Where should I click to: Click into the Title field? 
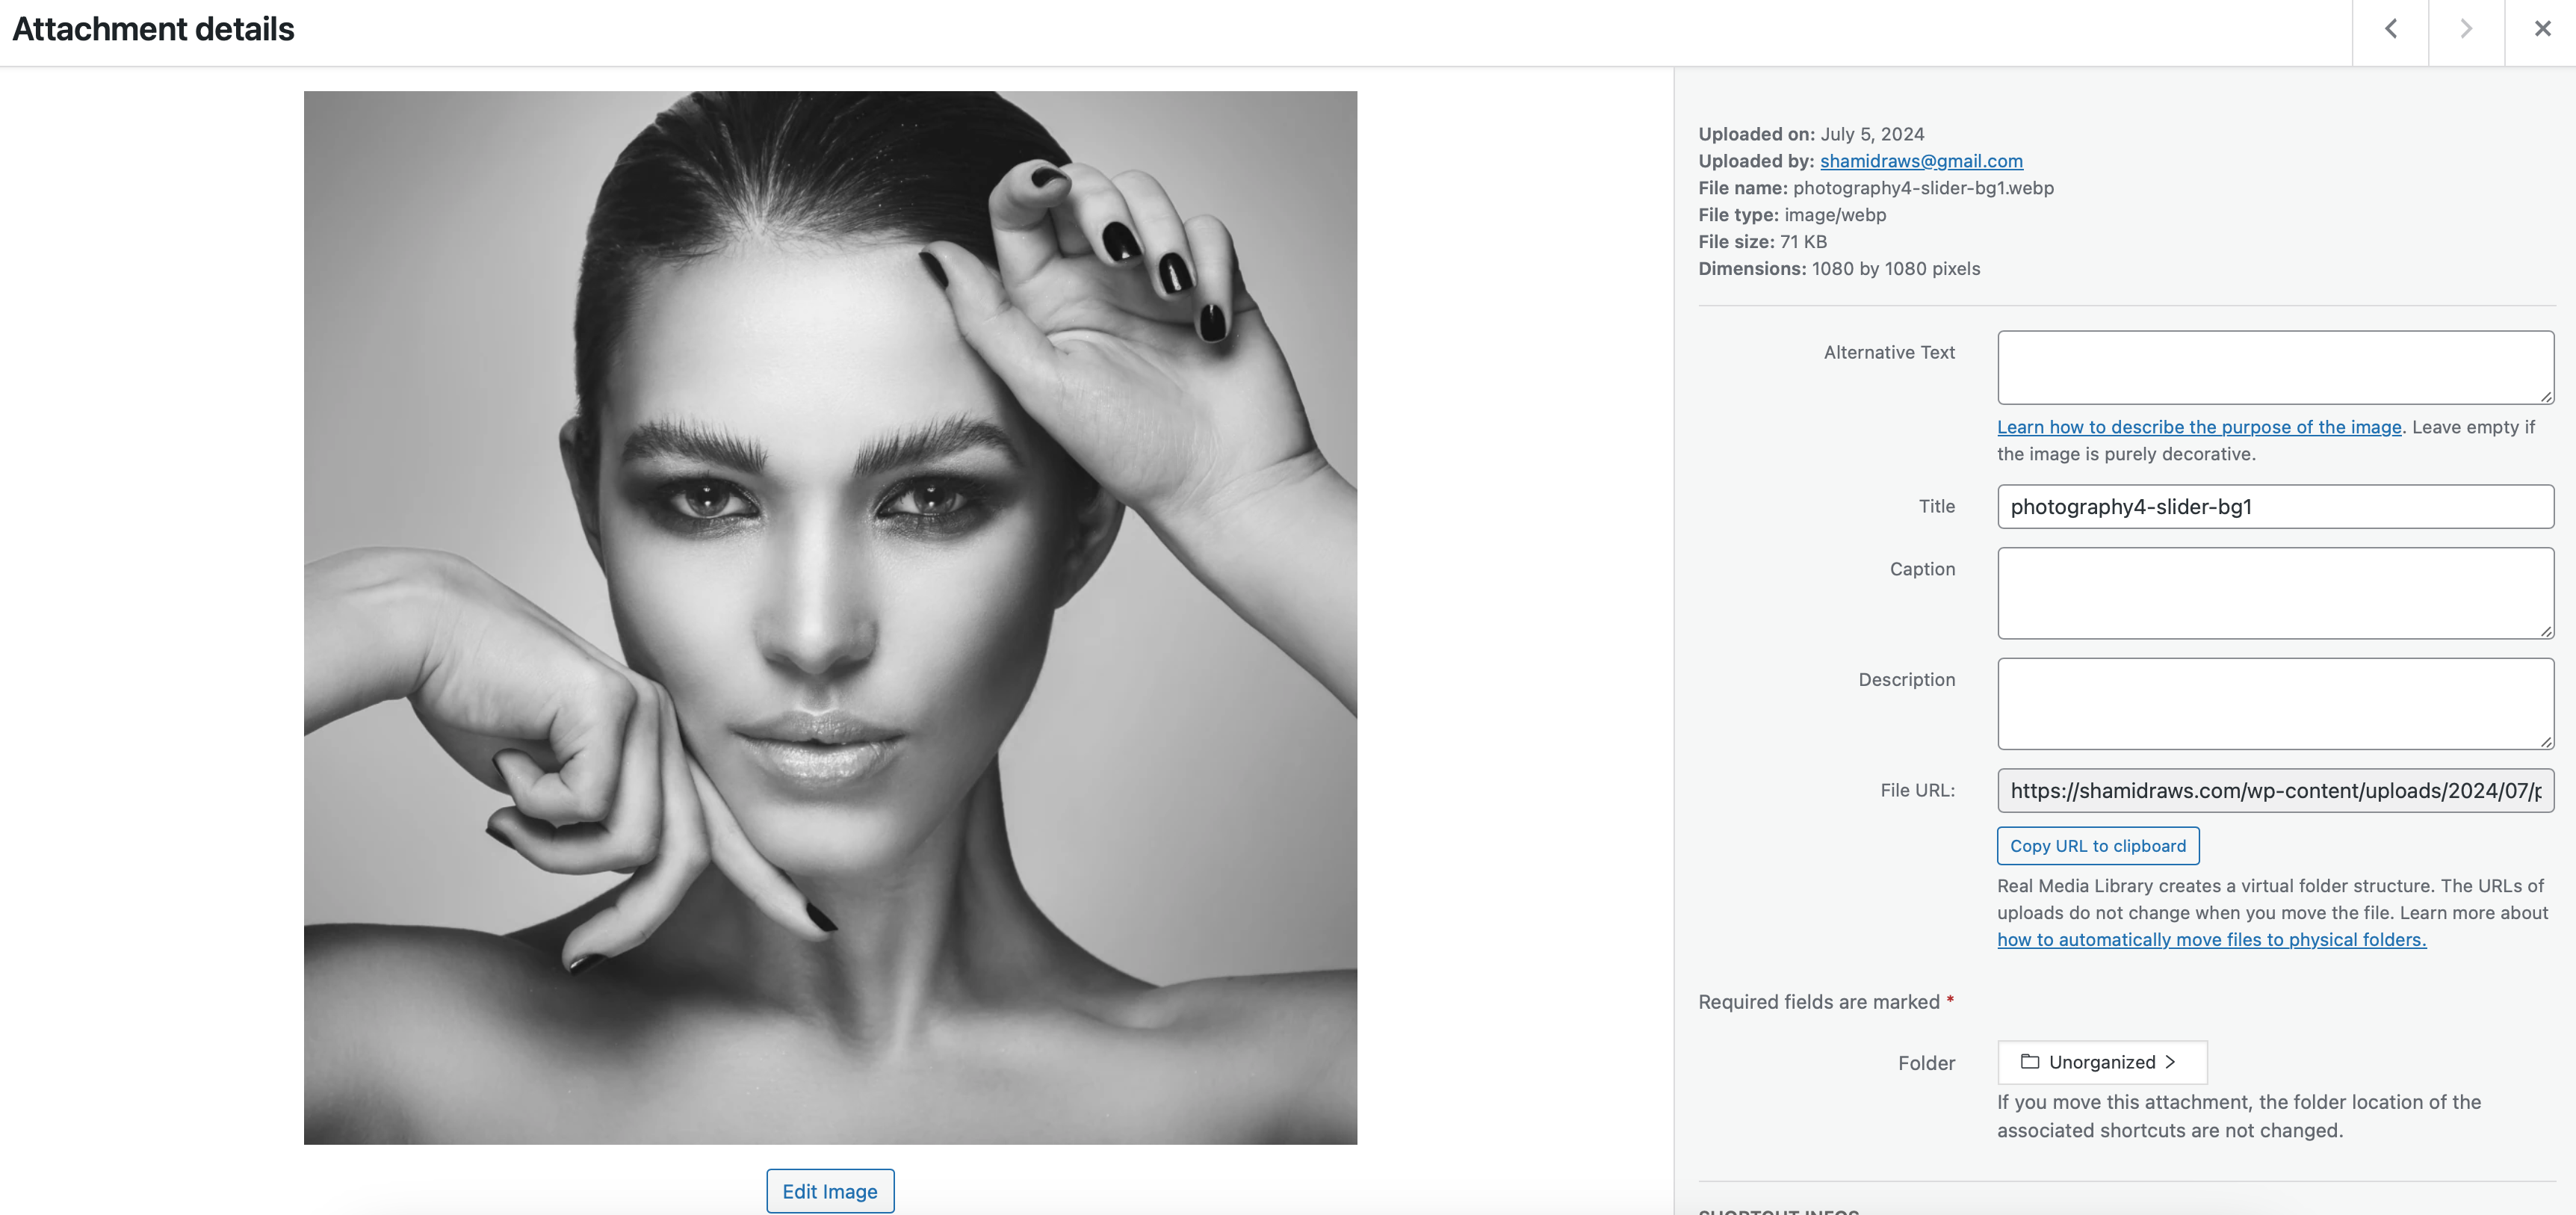(2274, 507)
